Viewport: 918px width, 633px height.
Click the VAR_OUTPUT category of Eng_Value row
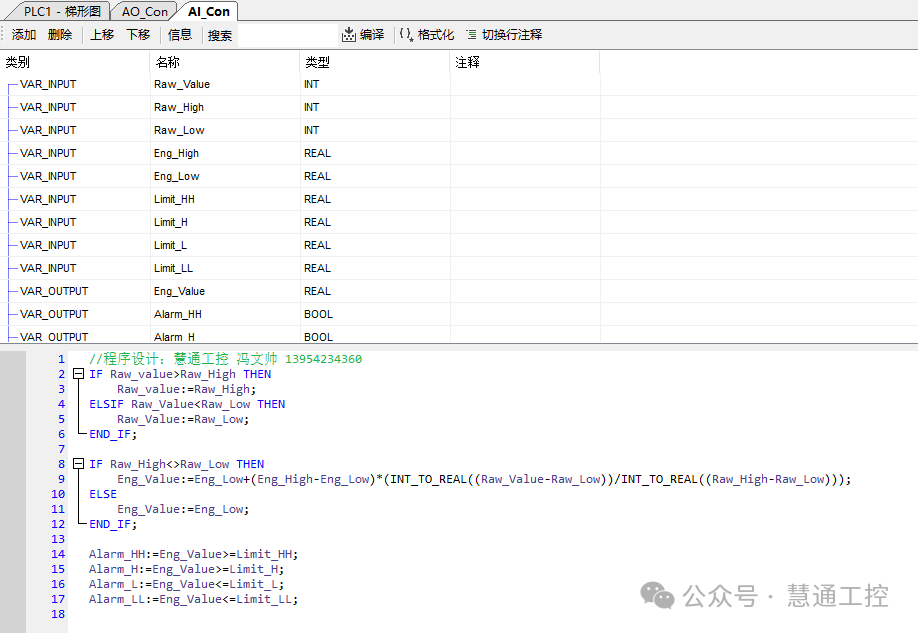point(54,291)
